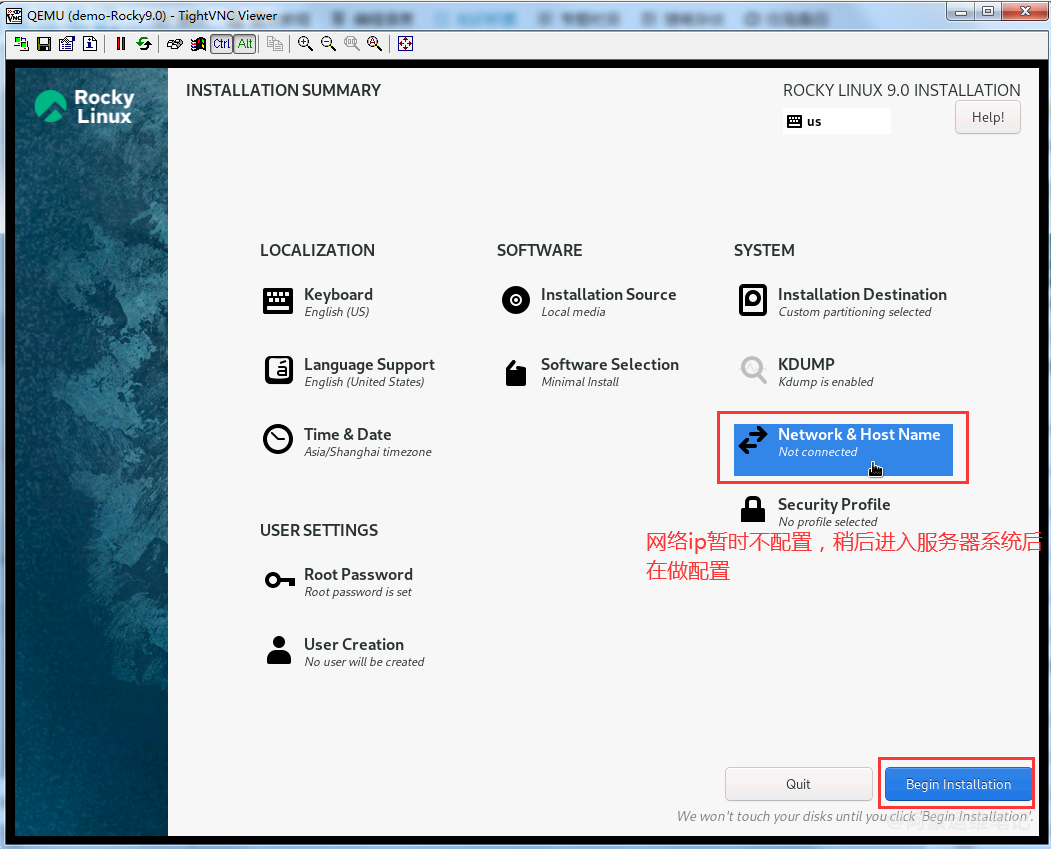Open the 'us' keyboard layout indicator
1051x849 pixels.
[x=836, y=121]
